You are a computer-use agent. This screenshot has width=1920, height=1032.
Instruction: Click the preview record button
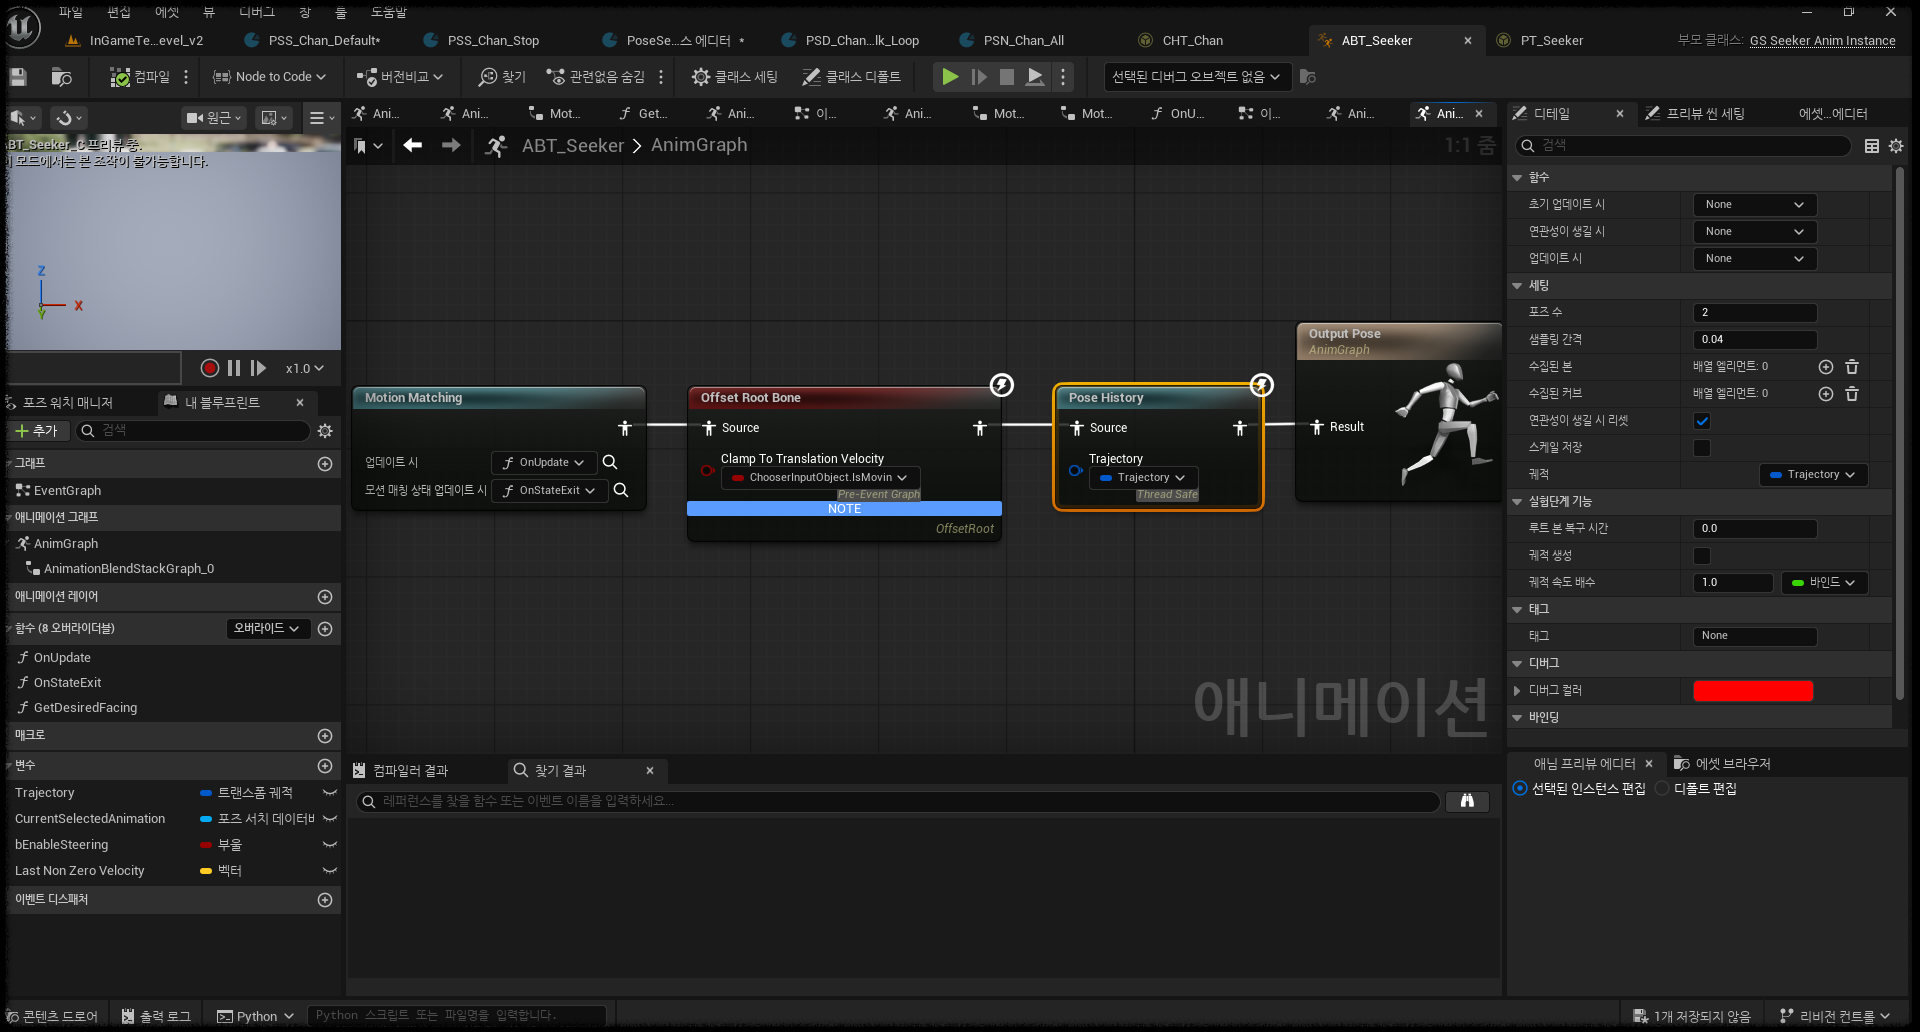click(209, 368)
